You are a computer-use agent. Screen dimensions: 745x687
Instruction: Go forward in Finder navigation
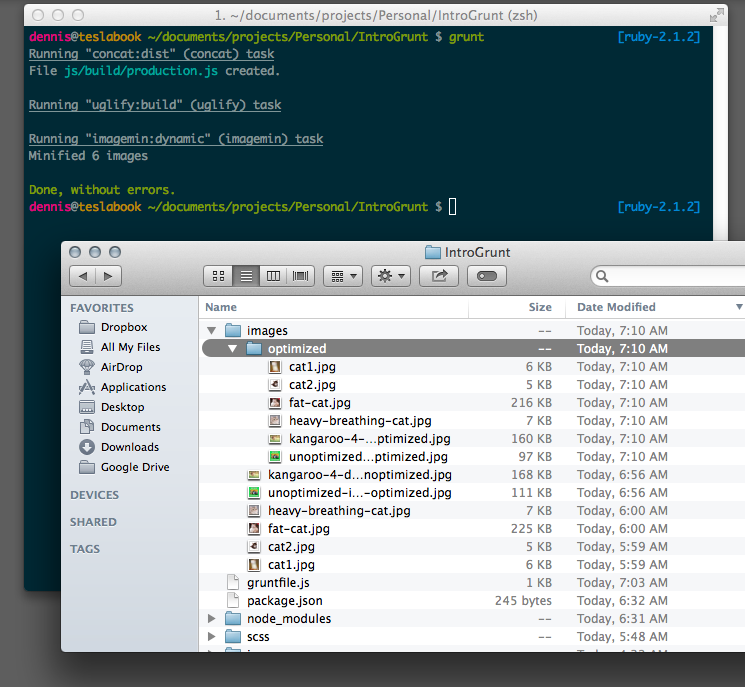[x=108, y=276]
